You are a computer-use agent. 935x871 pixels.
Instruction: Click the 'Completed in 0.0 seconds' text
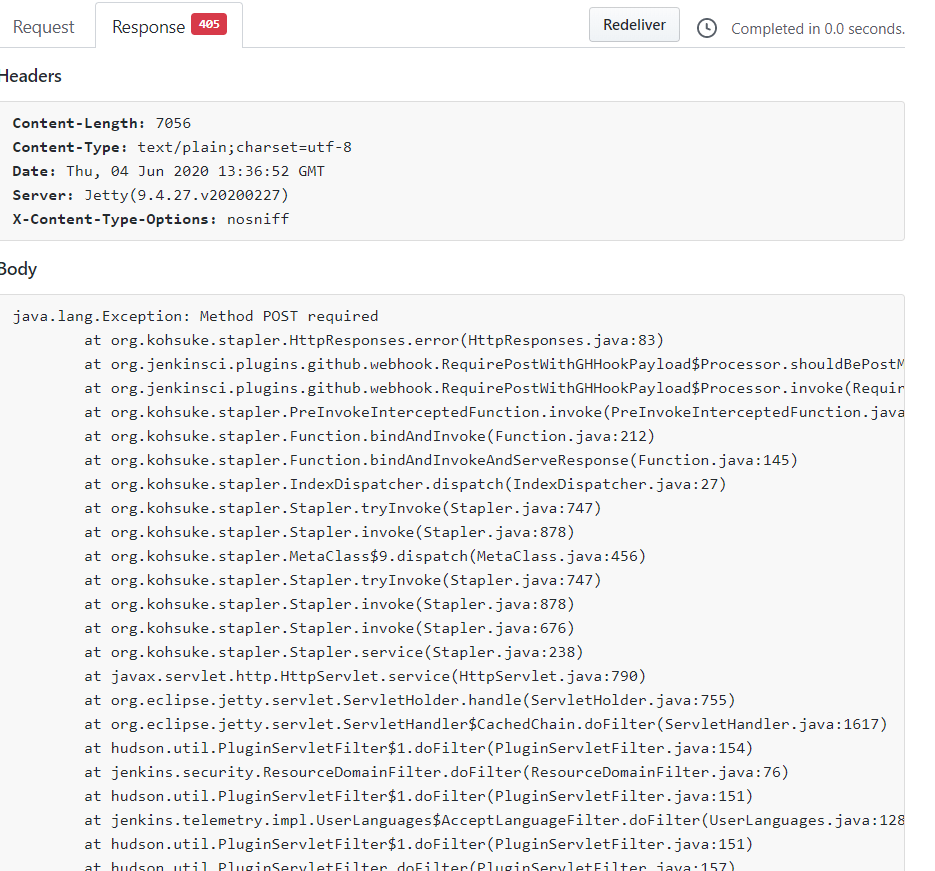[x=817, y=29]
